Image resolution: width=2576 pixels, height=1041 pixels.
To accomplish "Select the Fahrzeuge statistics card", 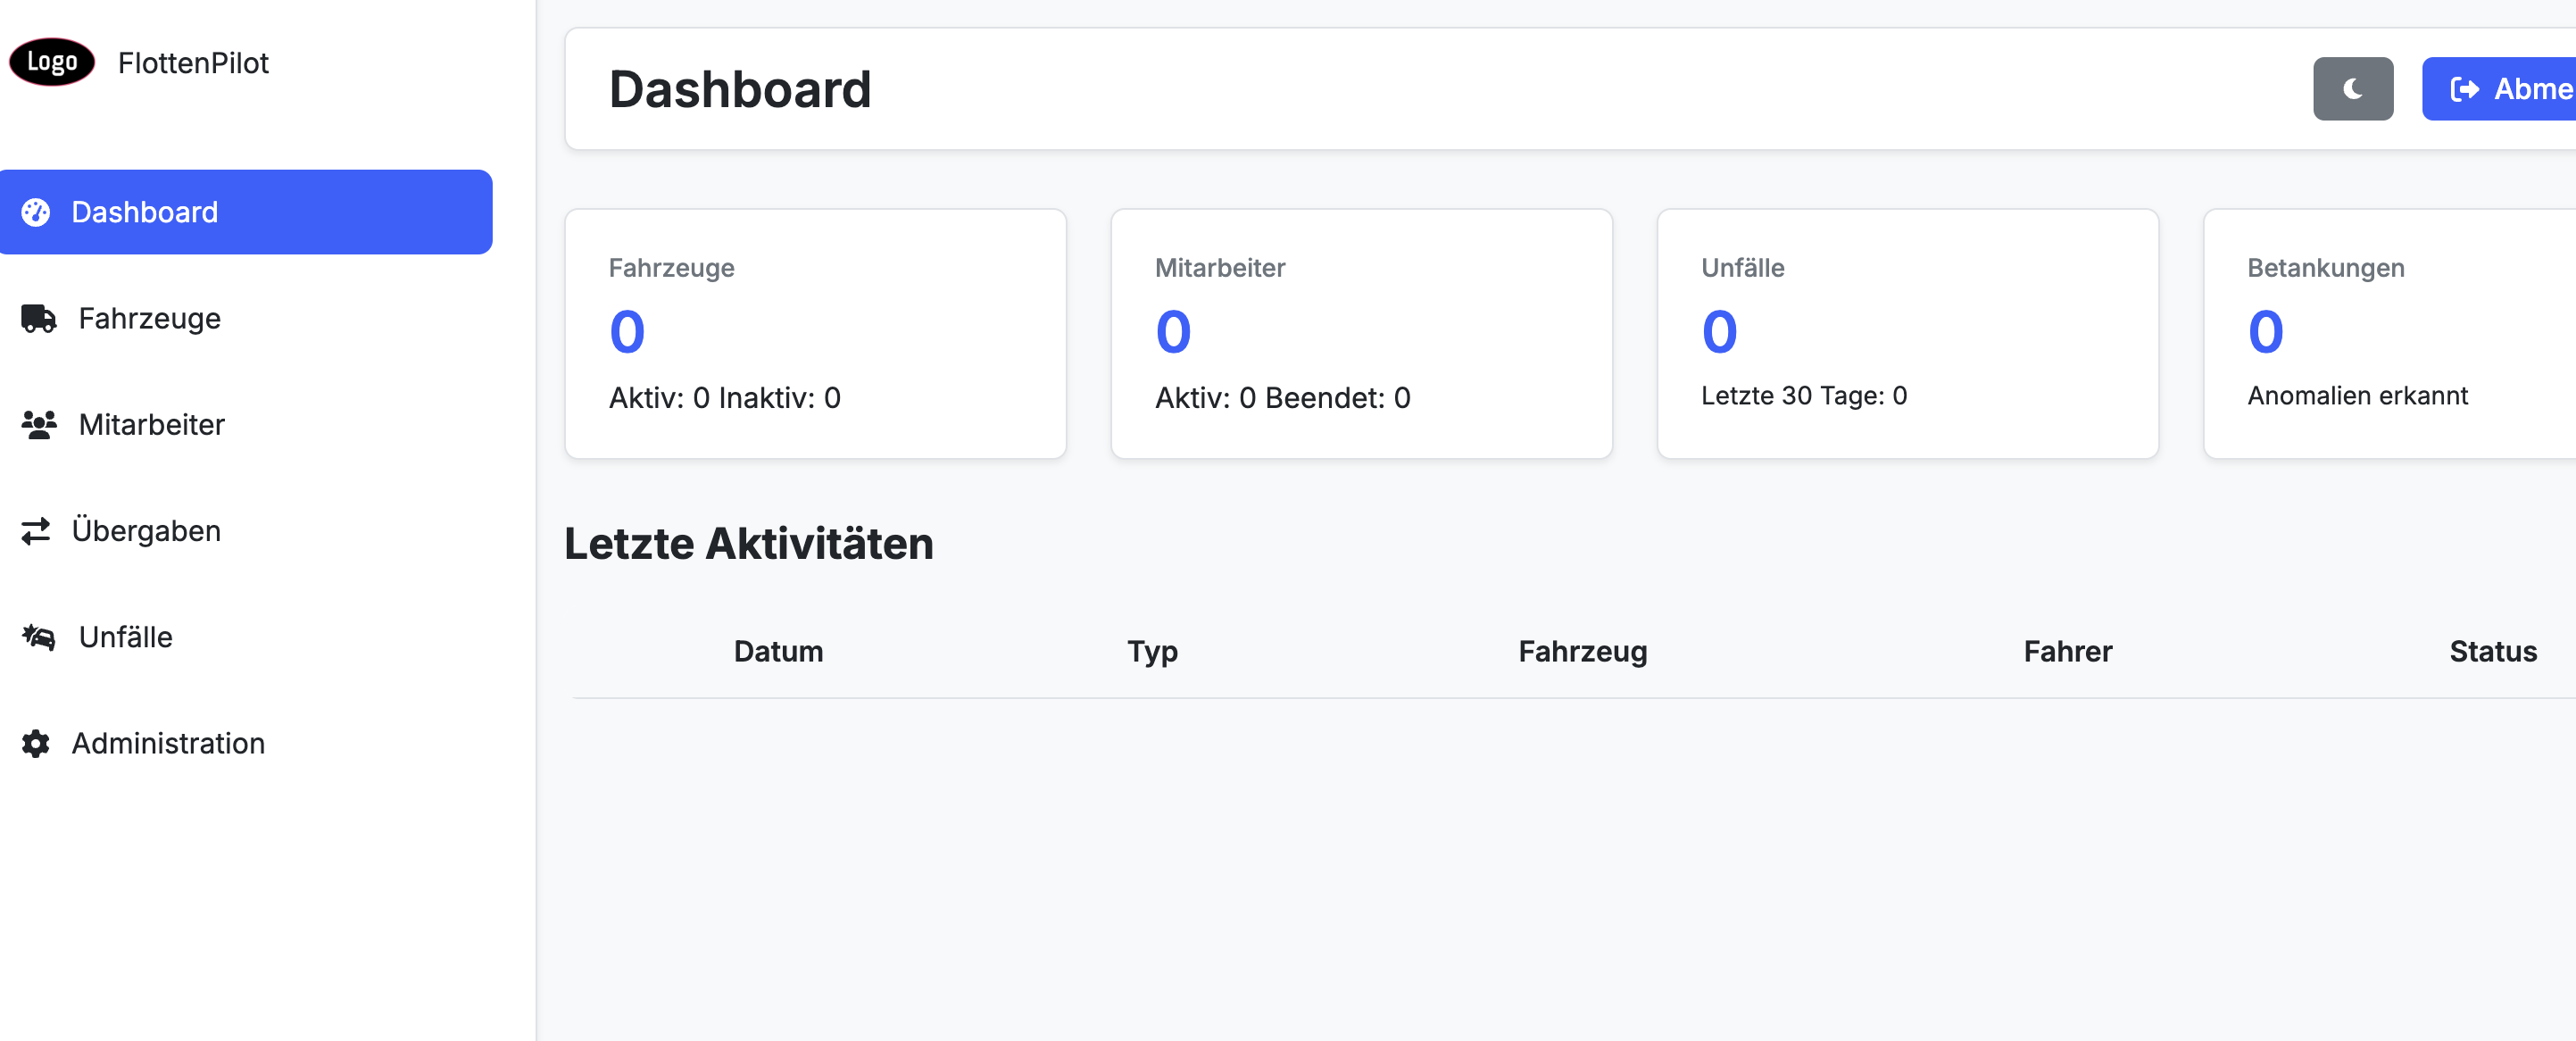I will pos(815,333).
